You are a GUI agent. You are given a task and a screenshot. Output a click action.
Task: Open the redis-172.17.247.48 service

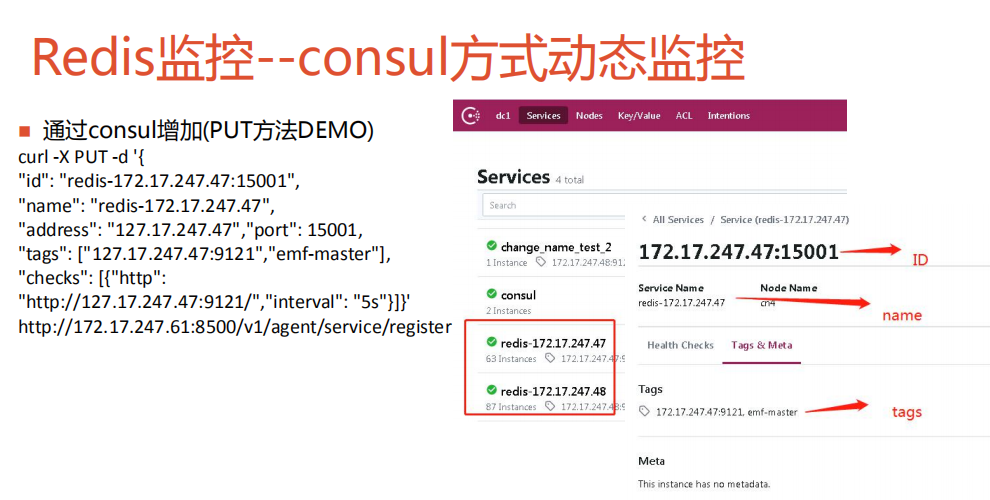click(x=553, y=391)
